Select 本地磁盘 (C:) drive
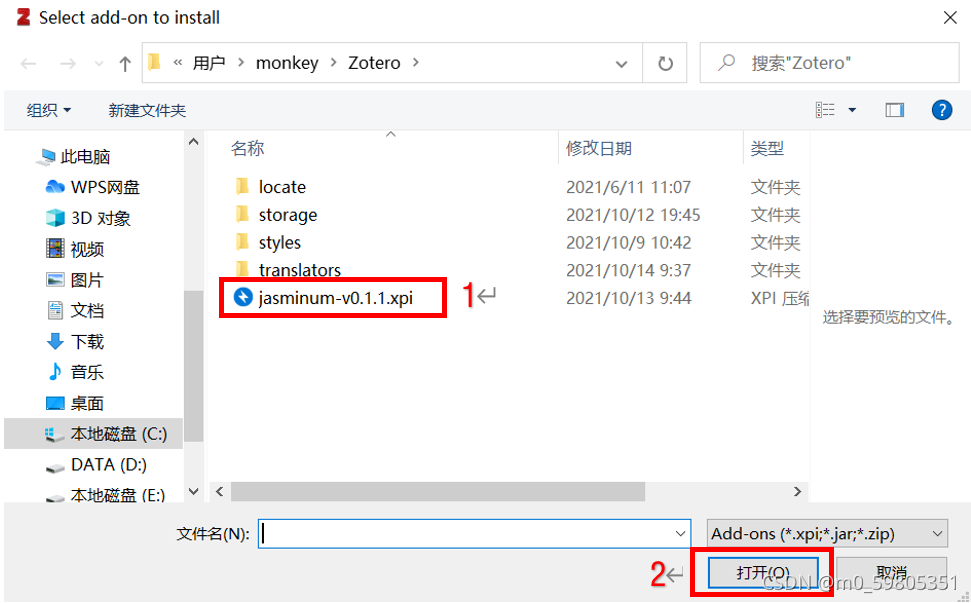971x603 pixels. 107,434
